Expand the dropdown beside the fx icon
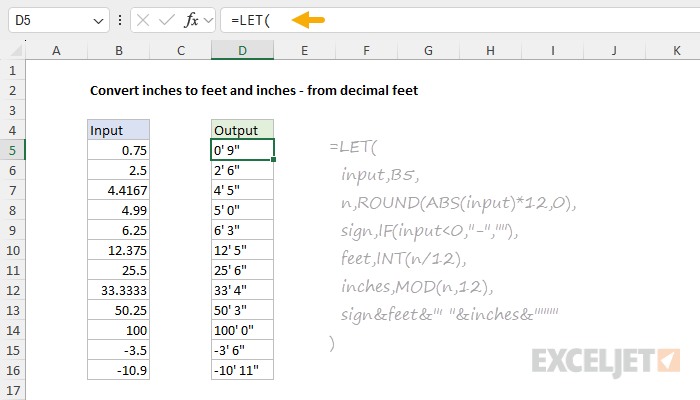 click(x=208, y=21)
